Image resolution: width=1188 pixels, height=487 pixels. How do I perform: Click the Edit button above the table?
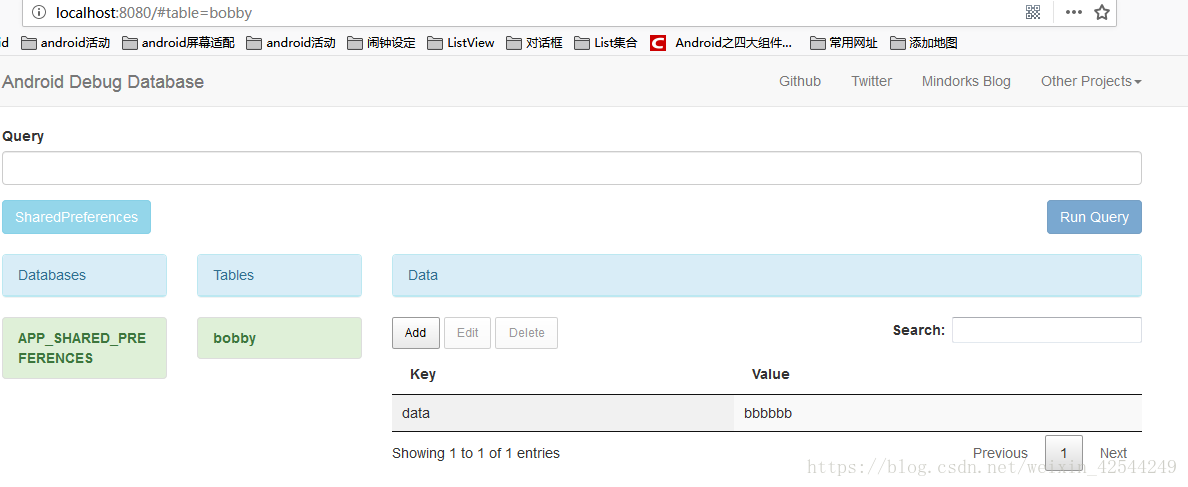click(x=467, y=333)
